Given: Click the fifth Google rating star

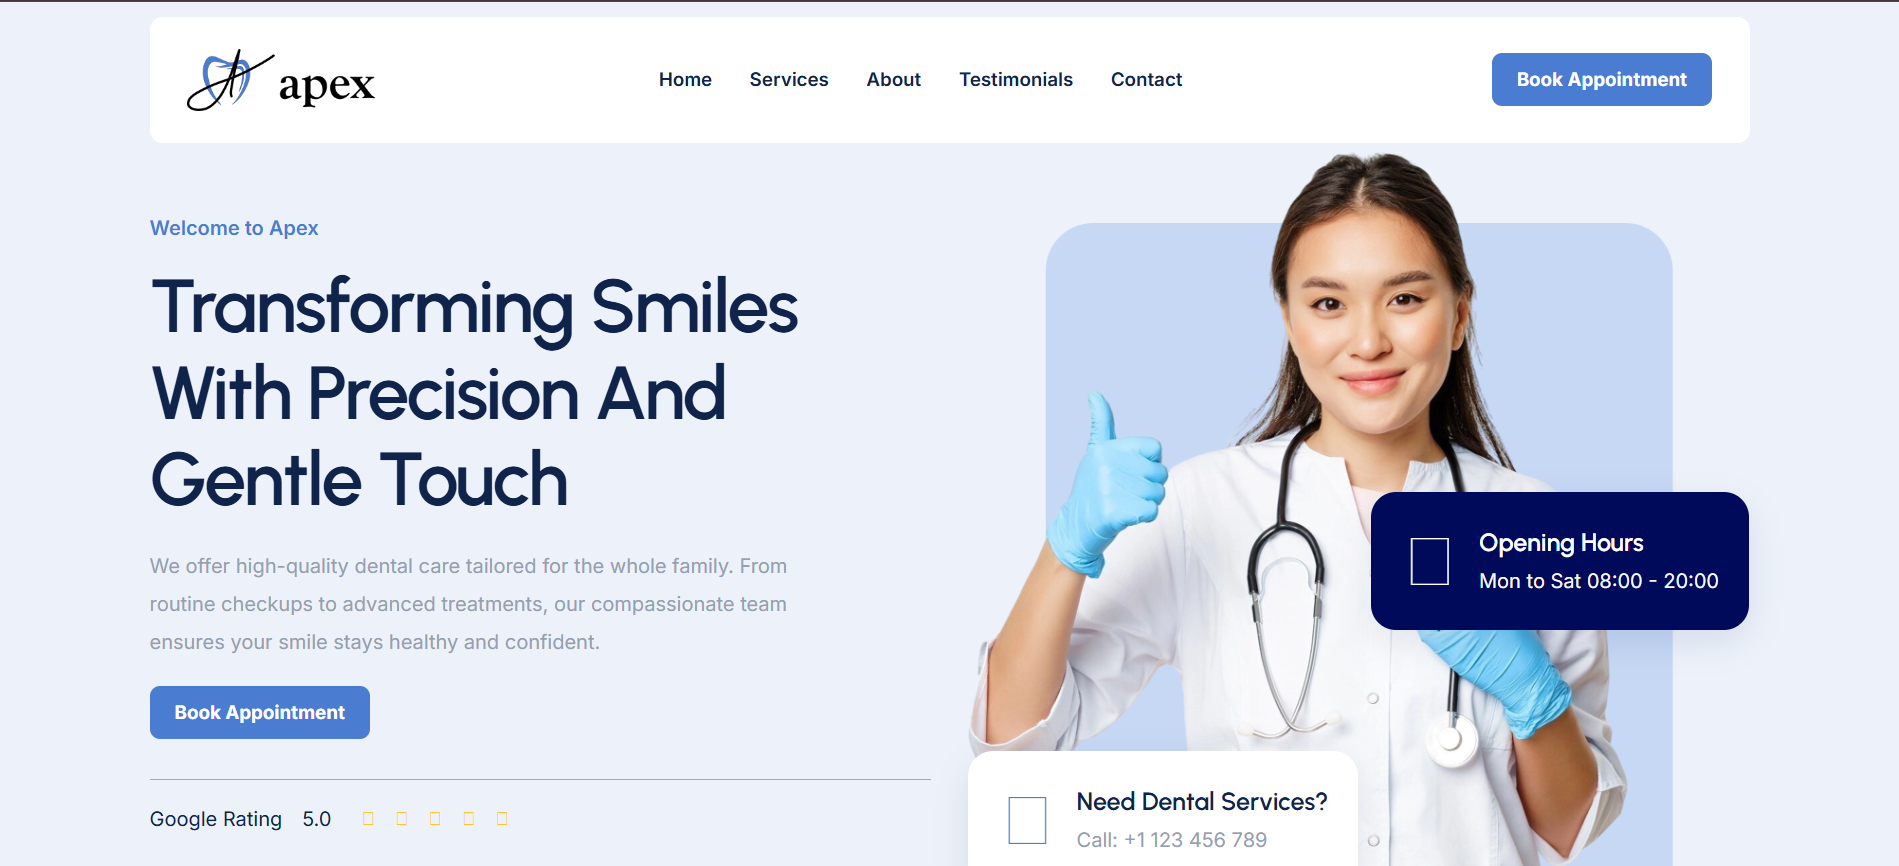Looking at the screenshot, I should pyautogui.click(x=502, y=819).
